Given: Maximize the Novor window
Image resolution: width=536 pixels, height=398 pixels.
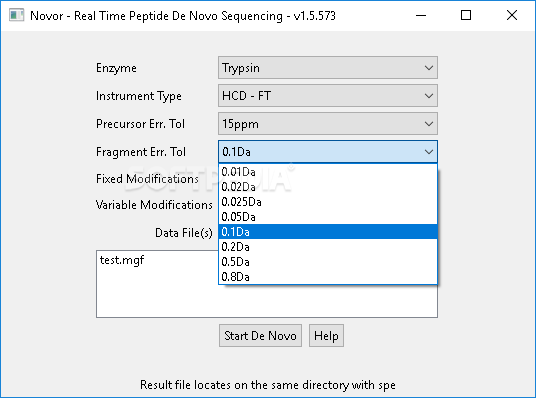Looking at the screenshot, I should tap(466, 15).
